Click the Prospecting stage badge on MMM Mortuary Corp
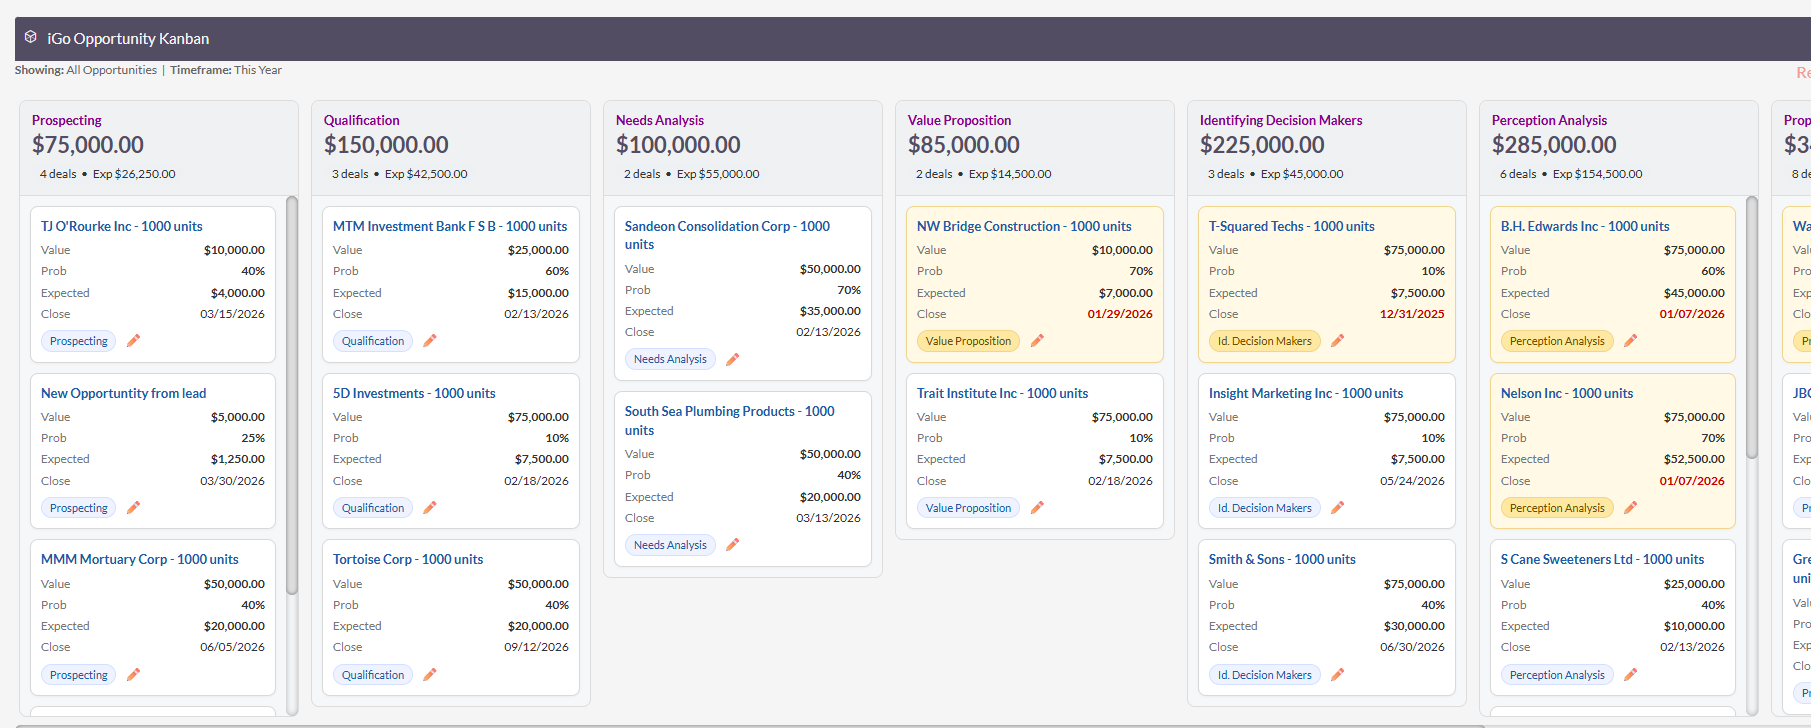This screenshot has height=728, width=1811. point(78,675)
